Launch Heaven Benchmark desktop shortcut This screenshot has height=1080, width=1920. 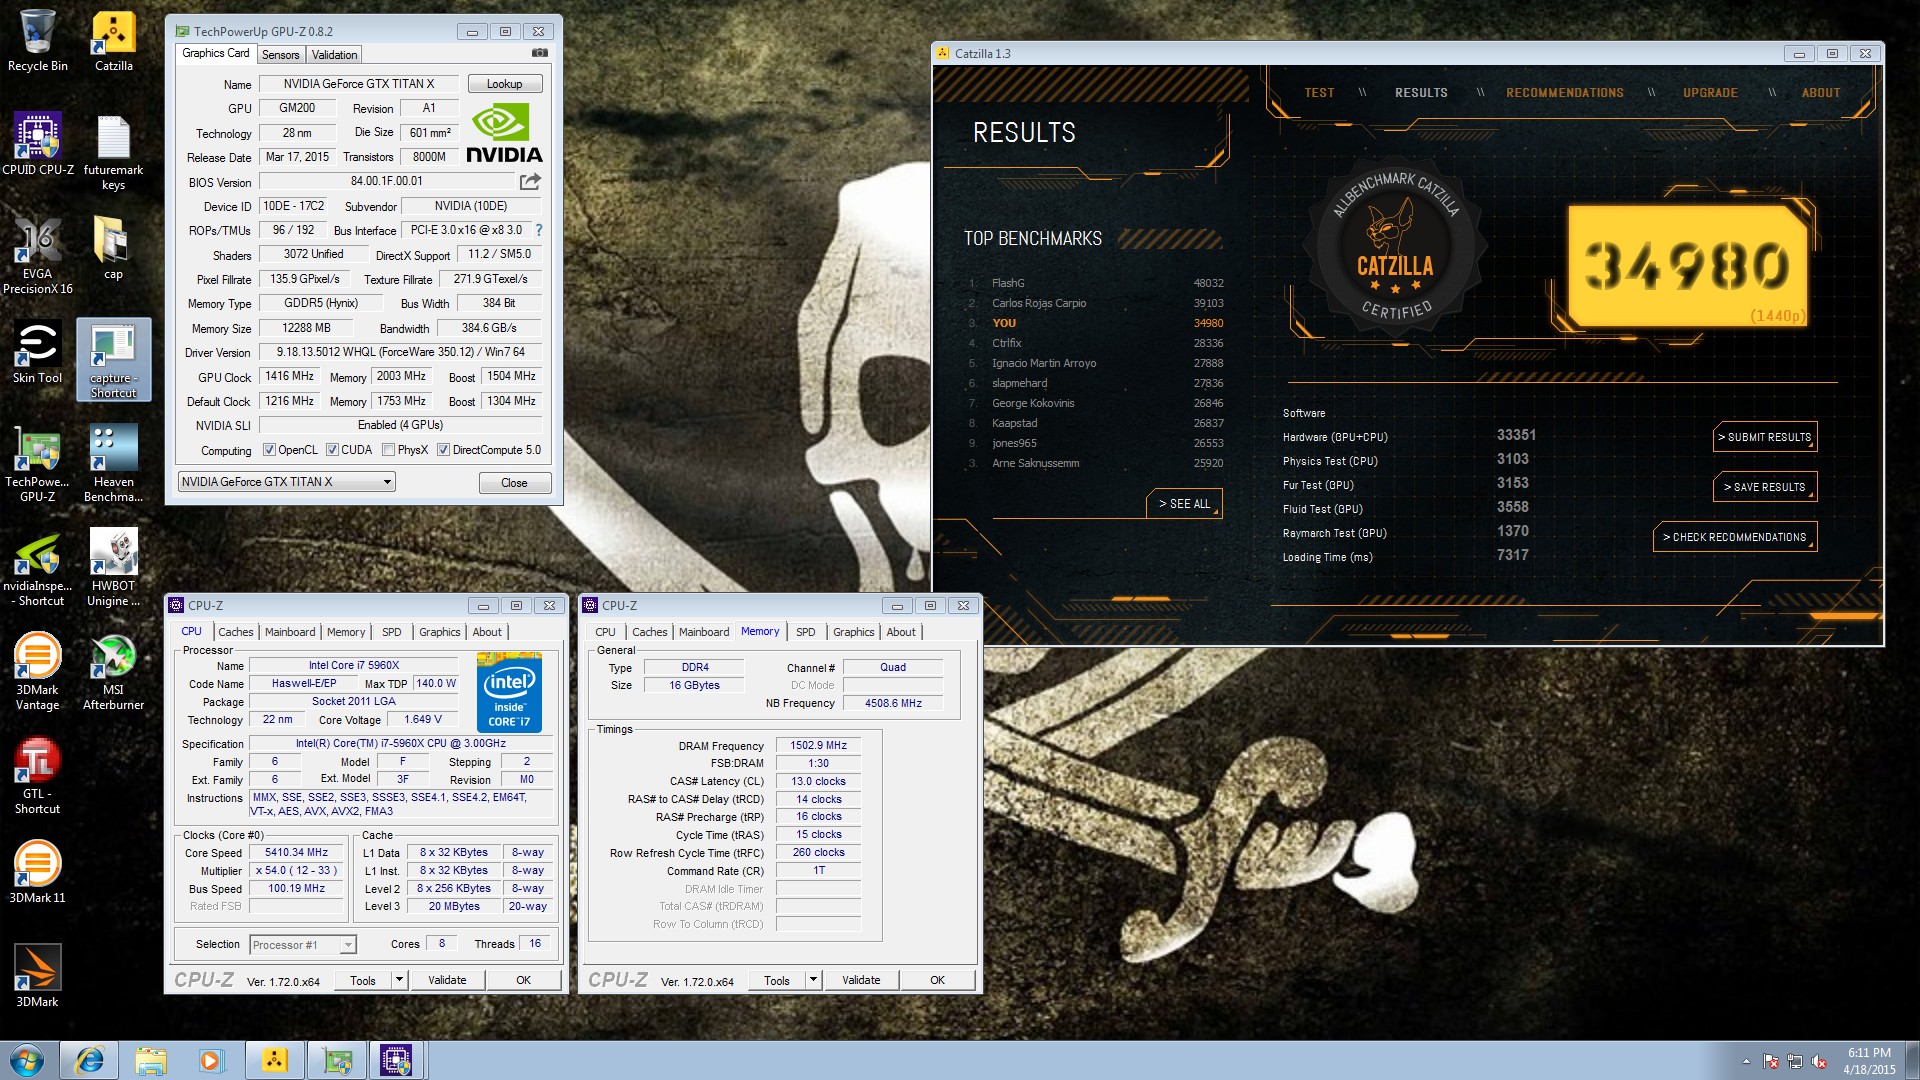[x=113, y=463]
